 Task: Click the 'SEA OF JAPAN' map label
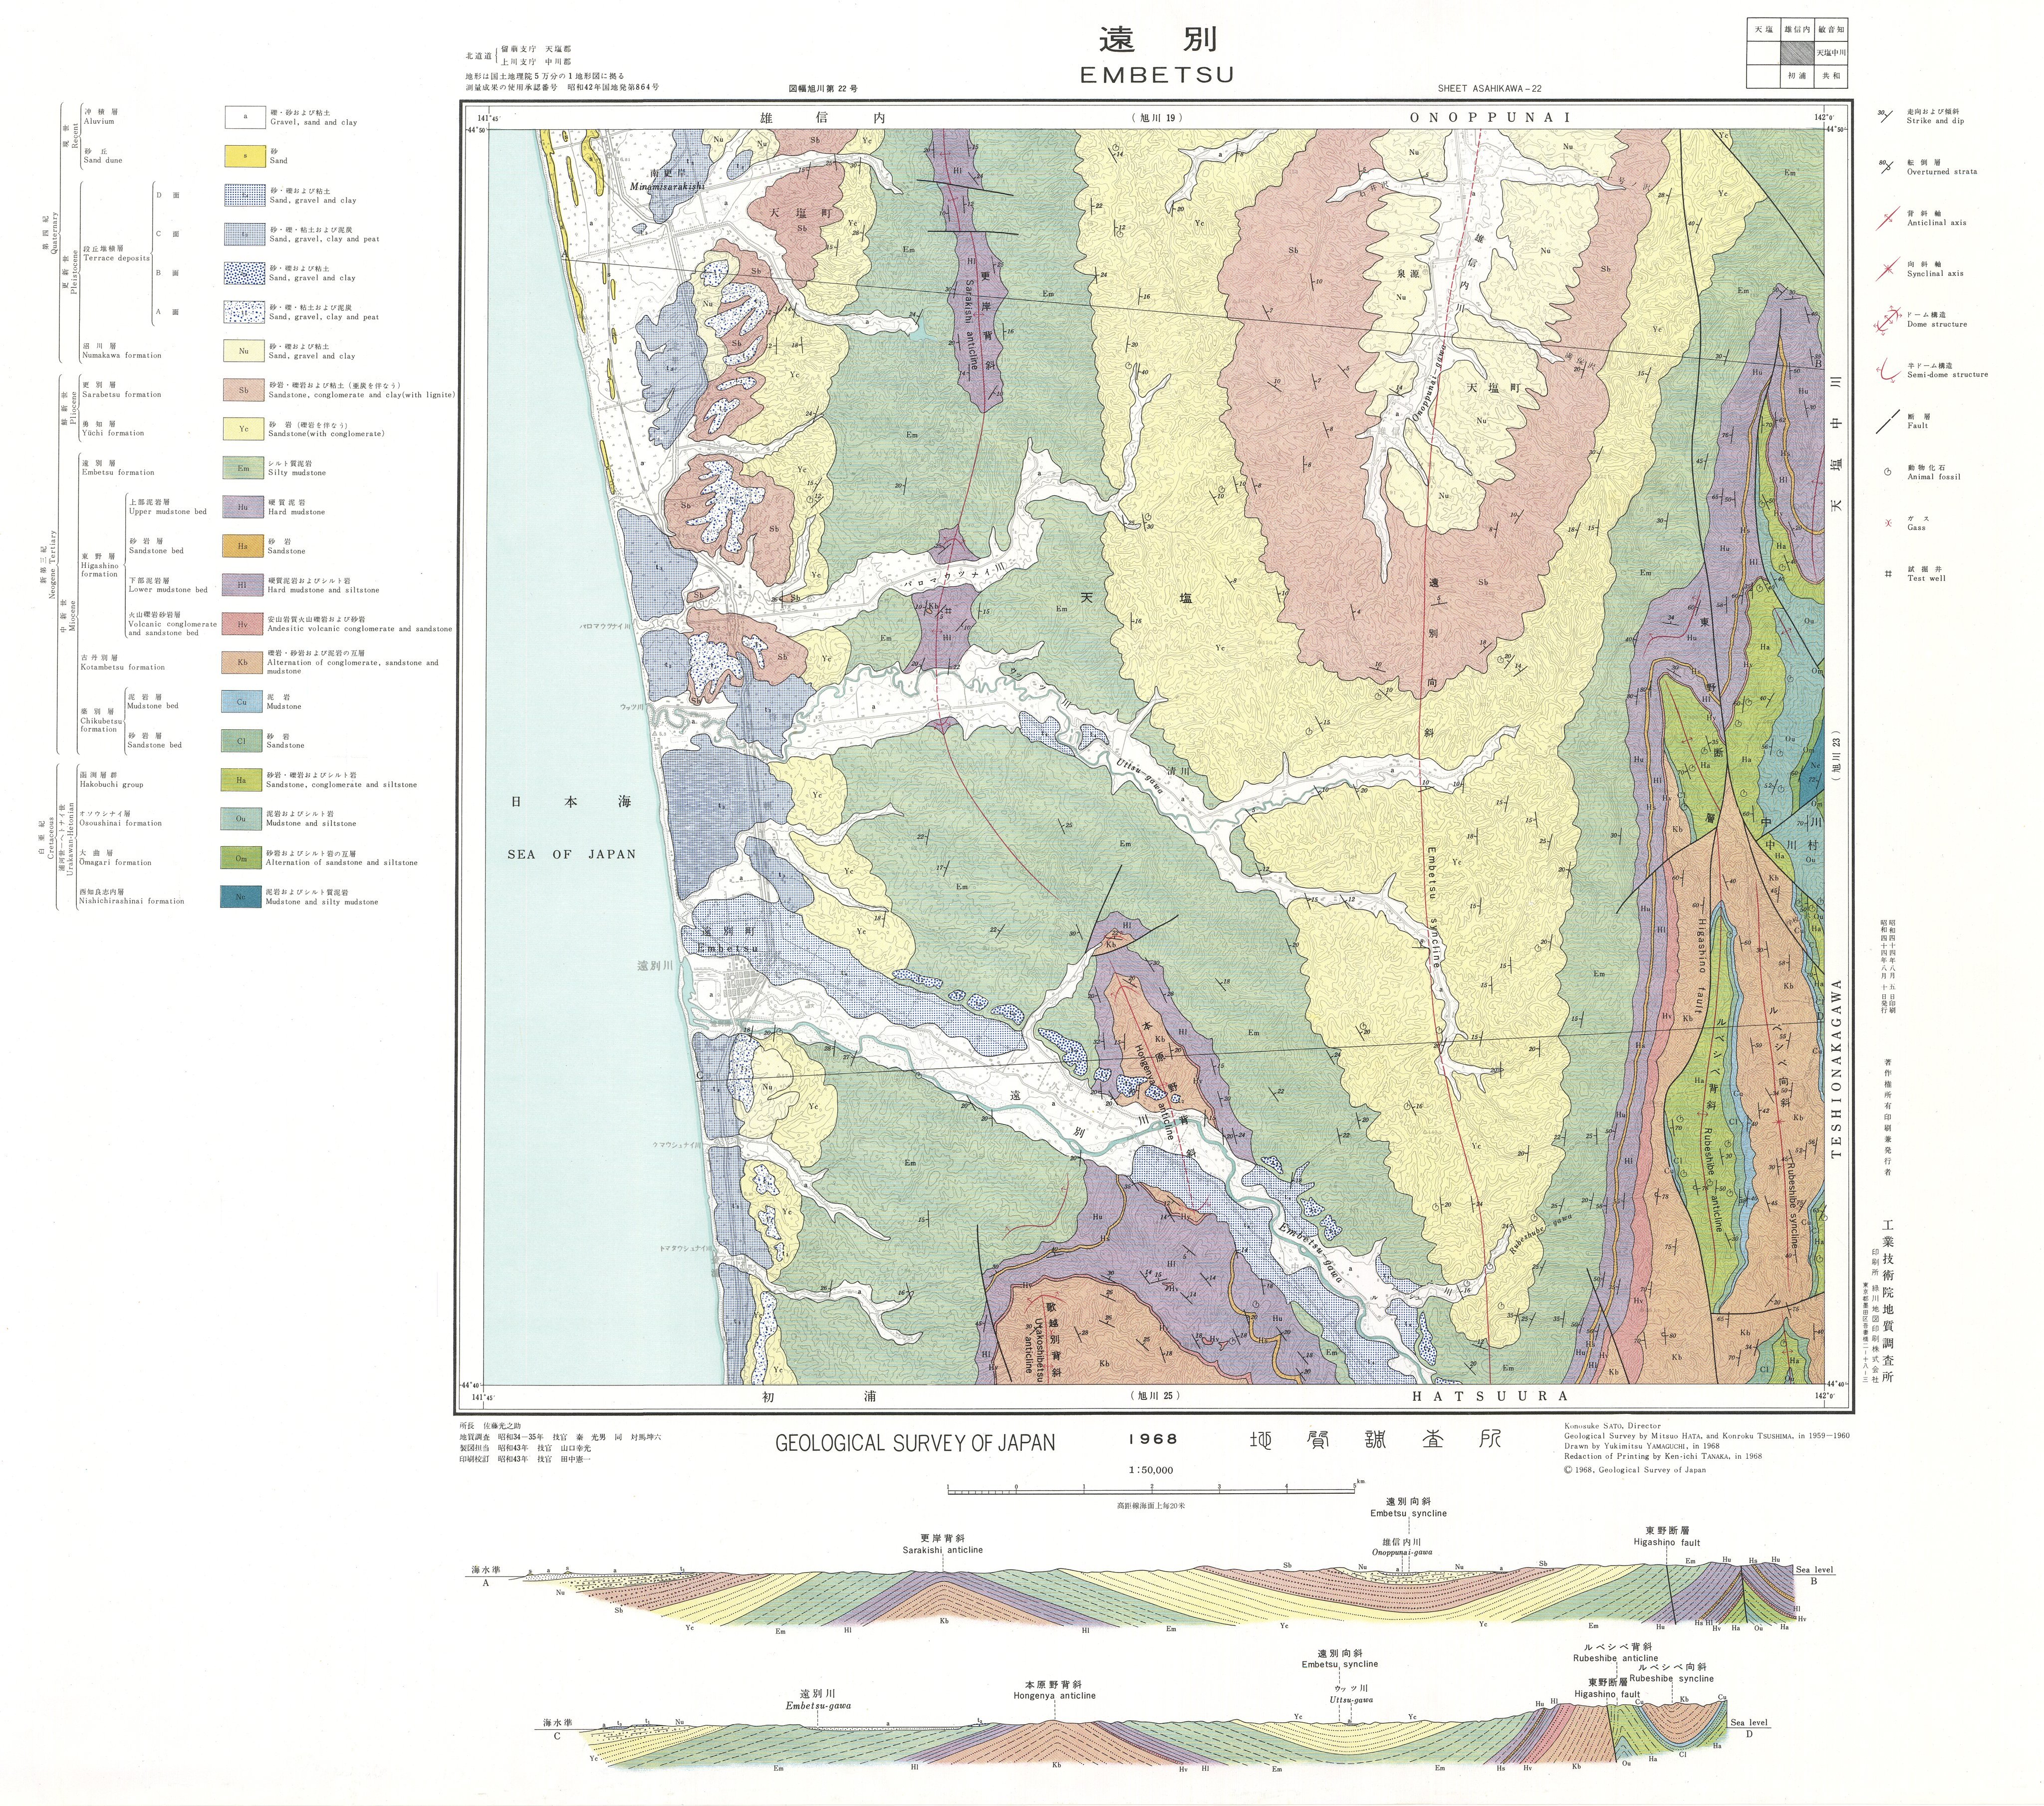coord(571,854)
